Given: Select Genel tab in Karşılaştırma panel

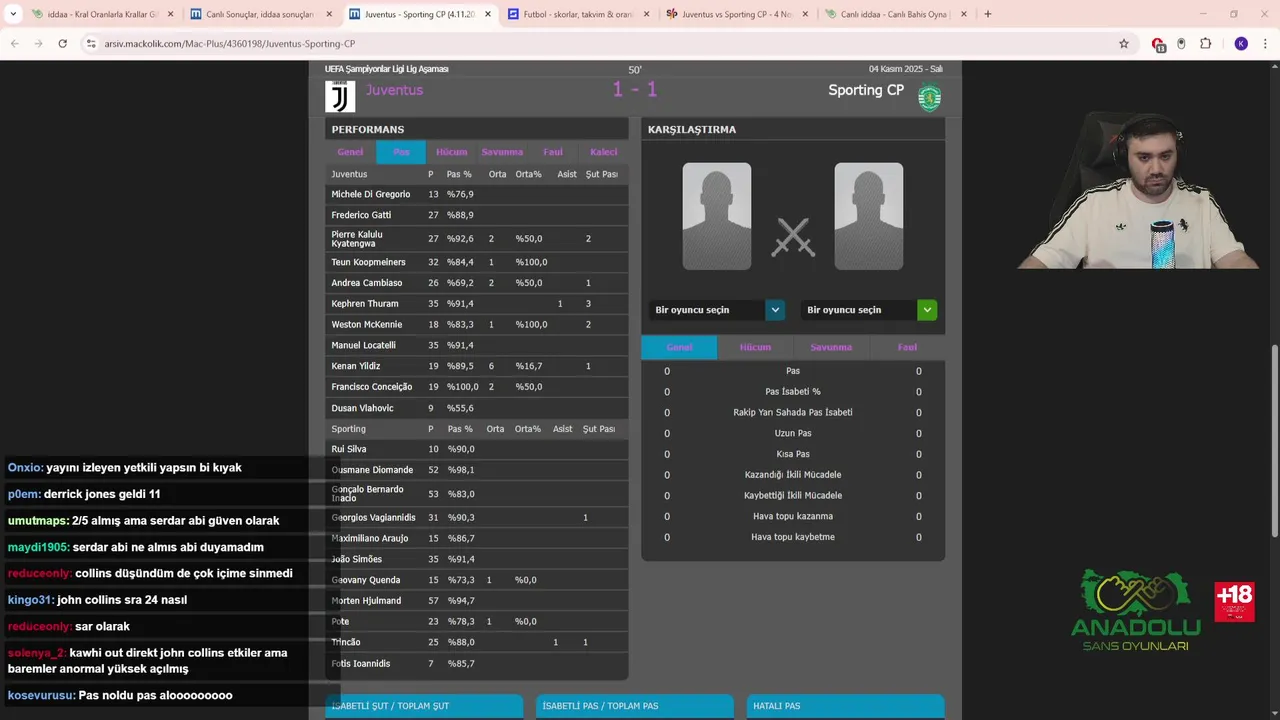Looking at the screenshot, I should pos(679,347).
